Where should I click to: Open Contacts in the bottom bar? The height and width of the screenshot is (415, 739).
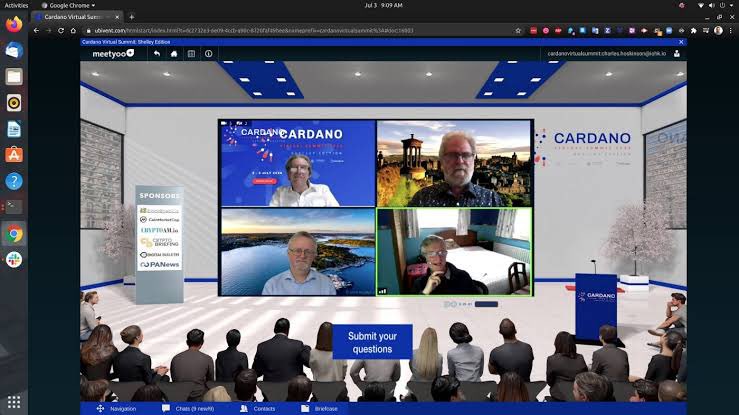(x=257, y=408)
